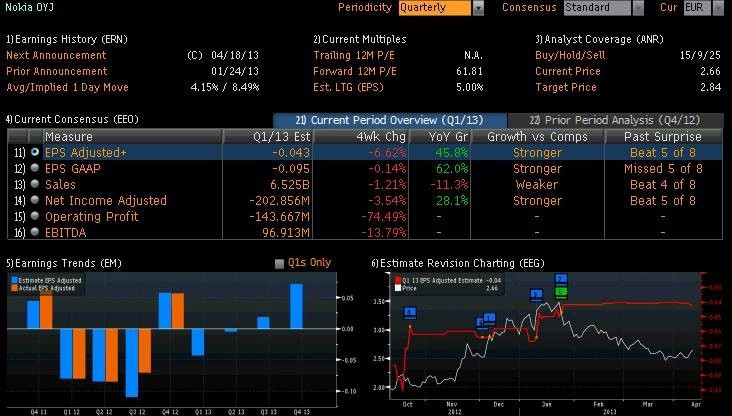Screen dimensions: 732x416
Task: Click the EBITDA measure name
Action: [66, 233]
